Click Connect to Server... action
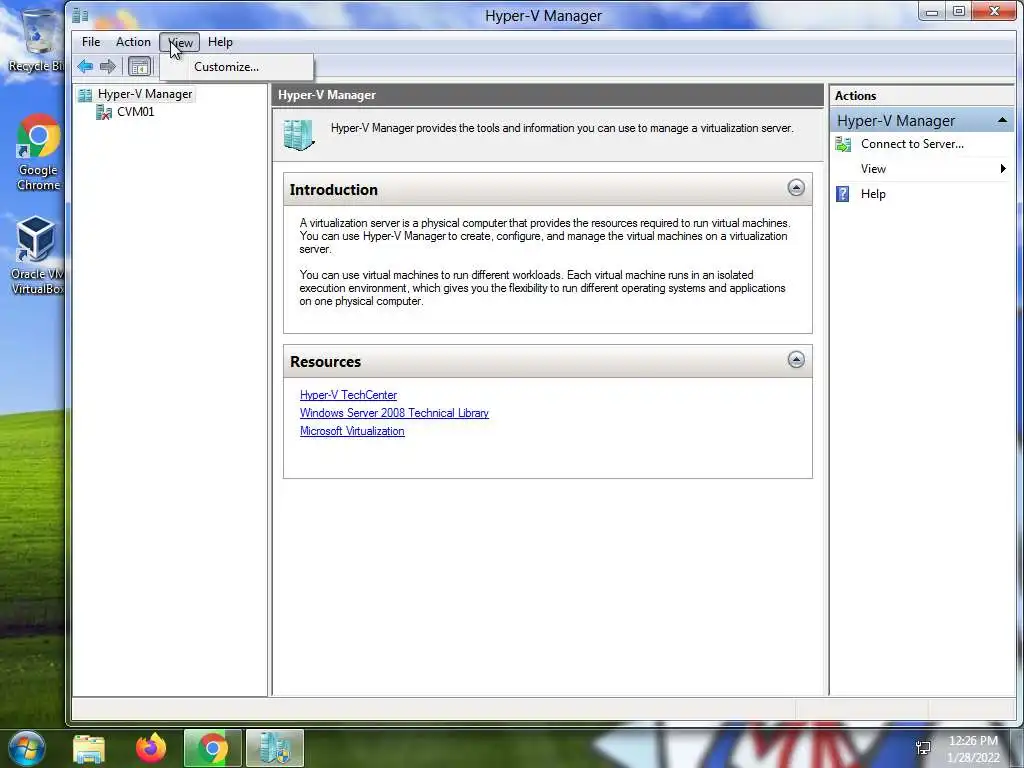This screenshot has height=768, width=1024. pyautogui.click(x=912, y=144)
